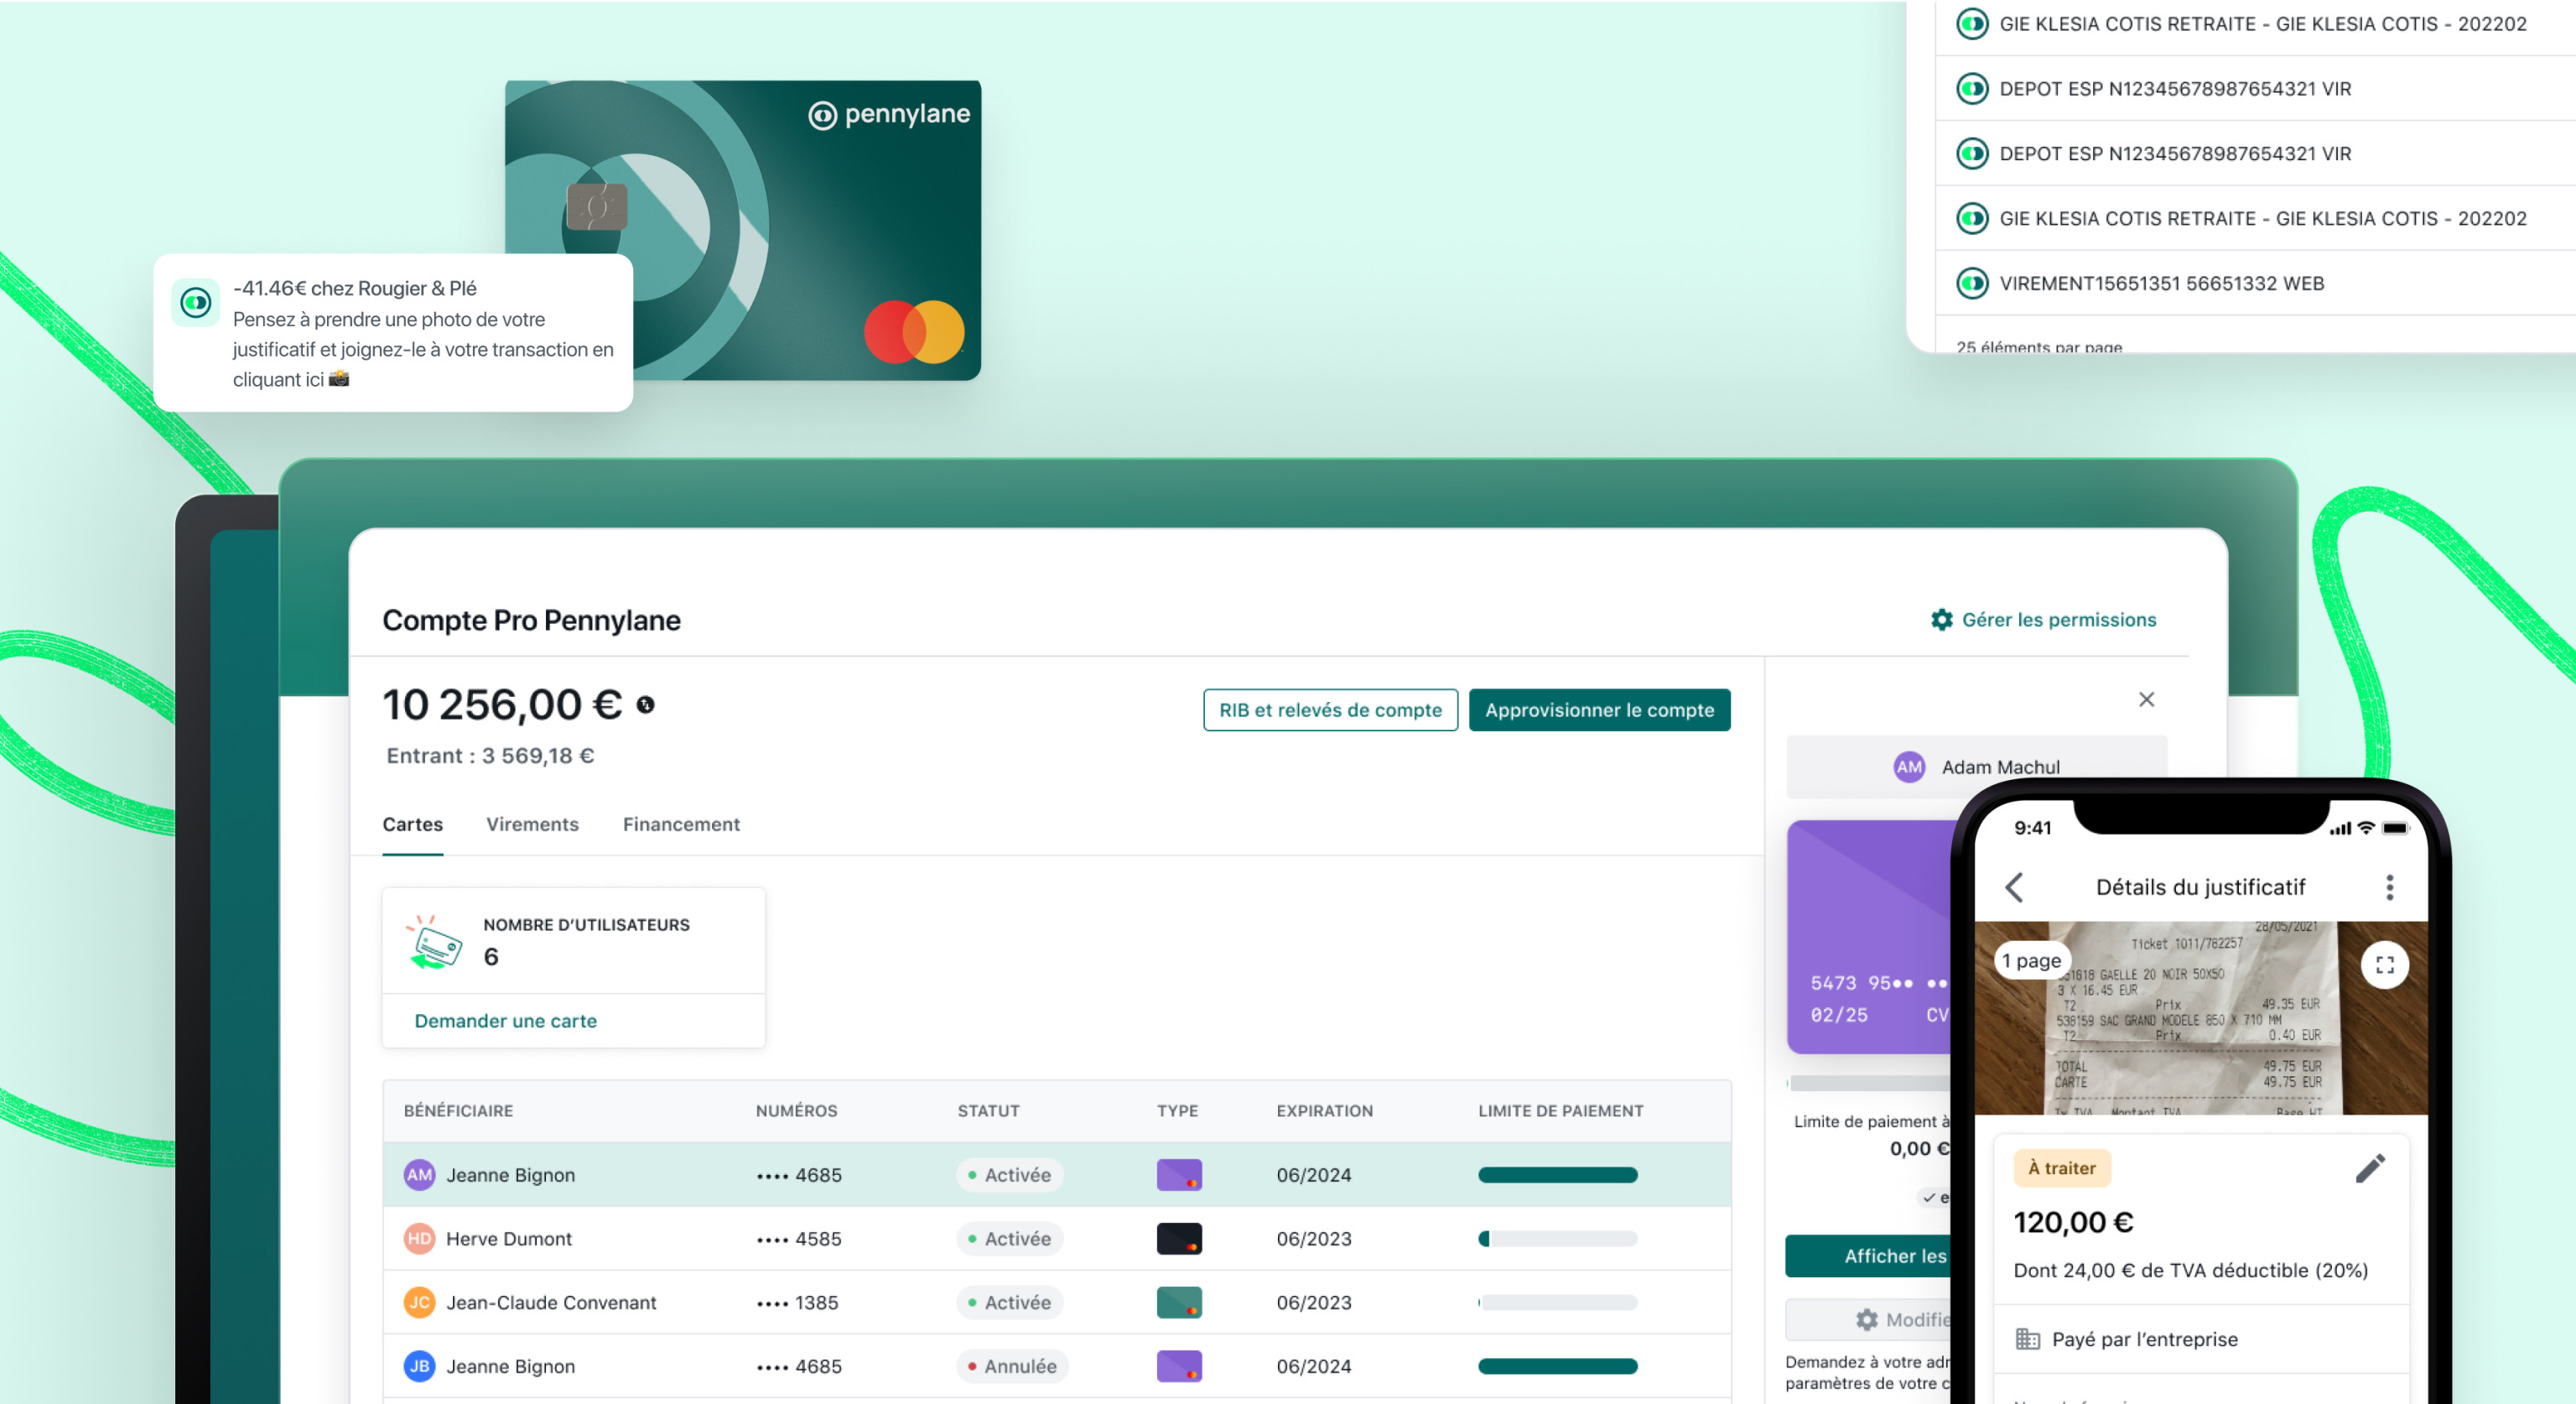
Task: Click the Jean-Claude Convenant name
Action: [x=551, y=1303]
